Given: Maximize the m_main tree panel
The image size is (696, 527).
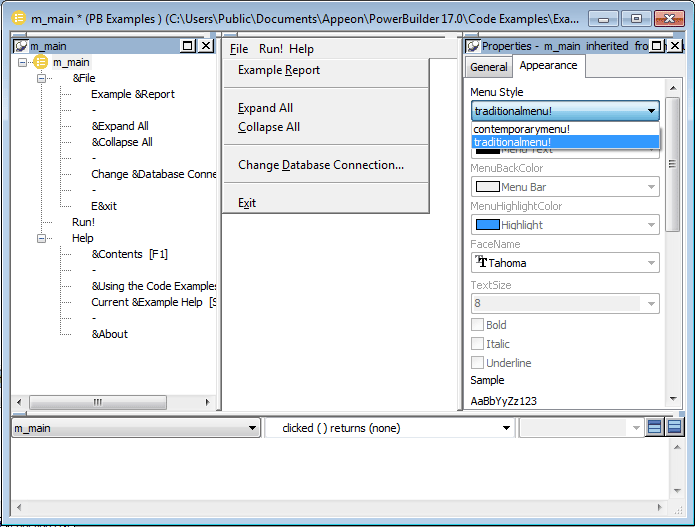Looking at the screenshot, I should pyautogui.click(x=188, y=46).
